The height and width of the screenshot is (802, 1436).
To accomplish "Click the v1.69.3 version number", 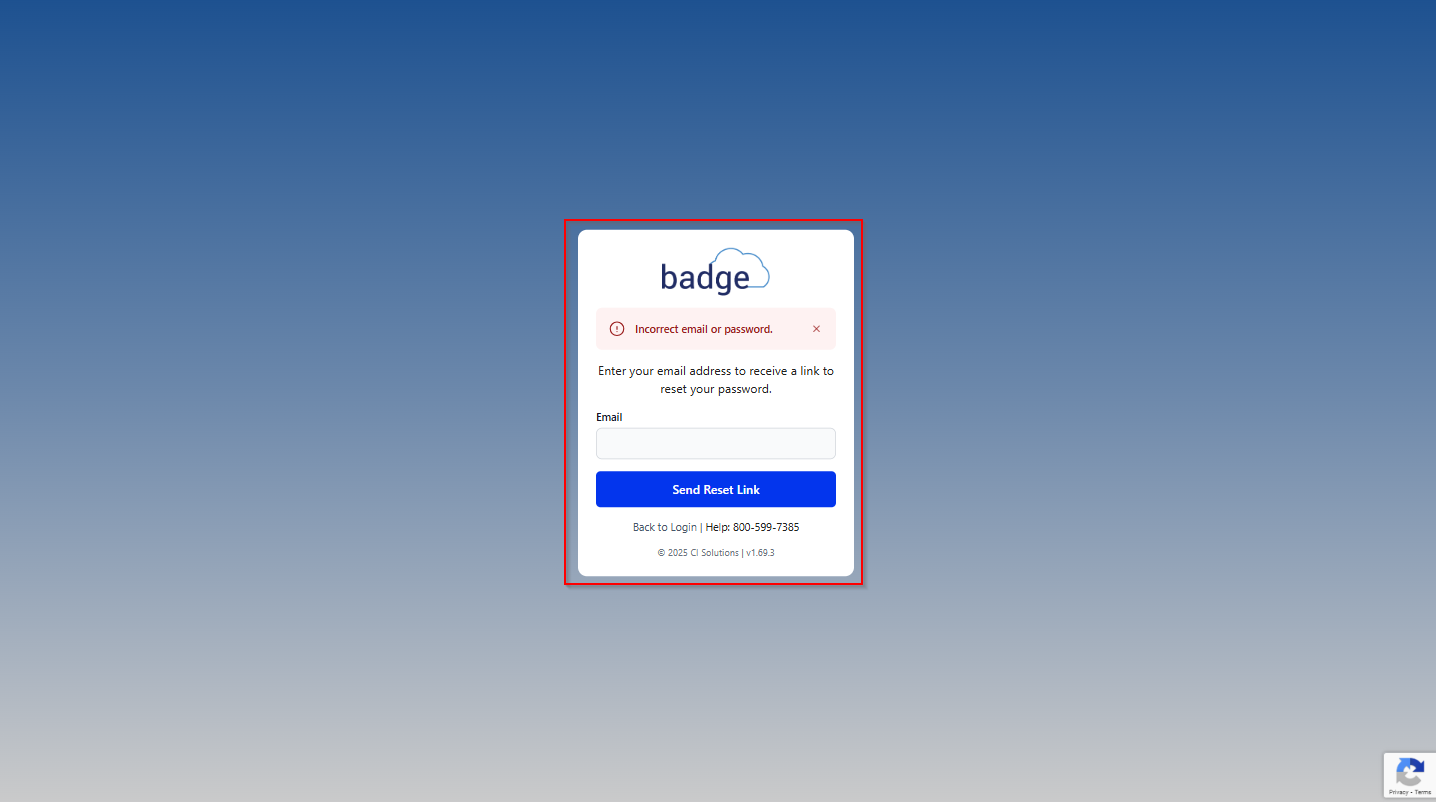I will [760, 553].
